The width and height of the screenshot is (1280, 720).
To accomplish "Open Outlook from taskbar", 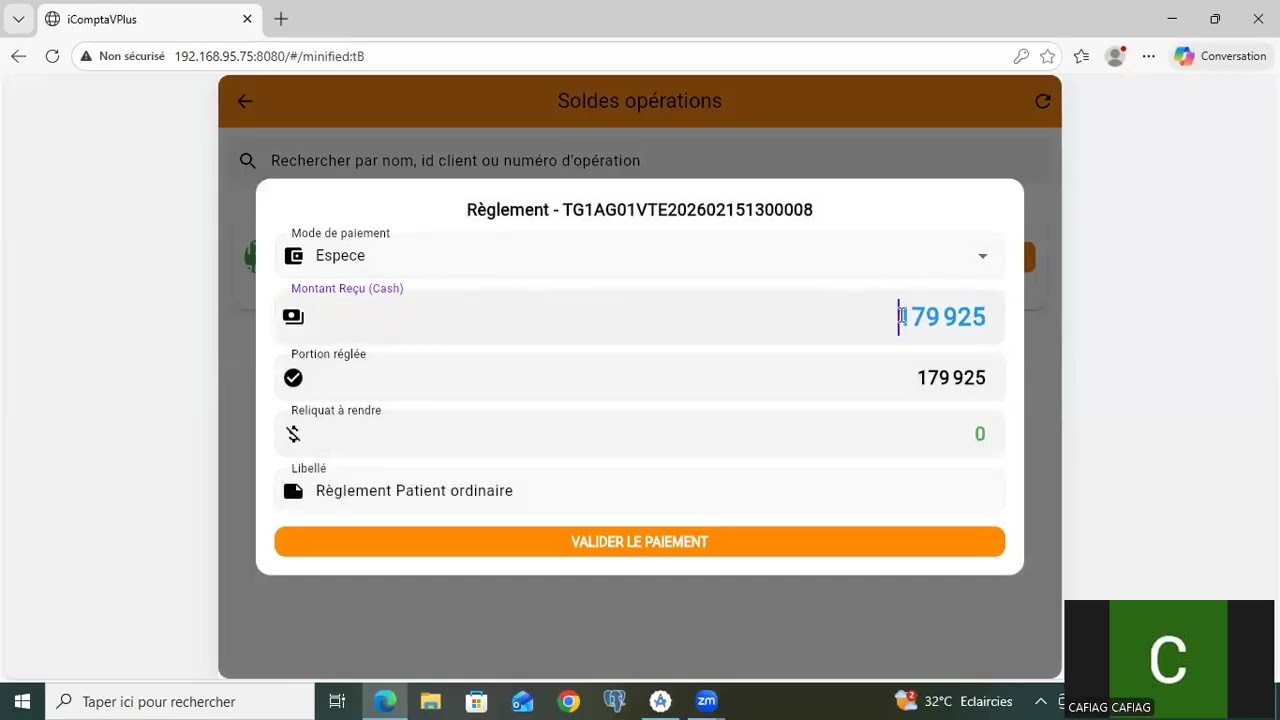I will click(522, 701).
